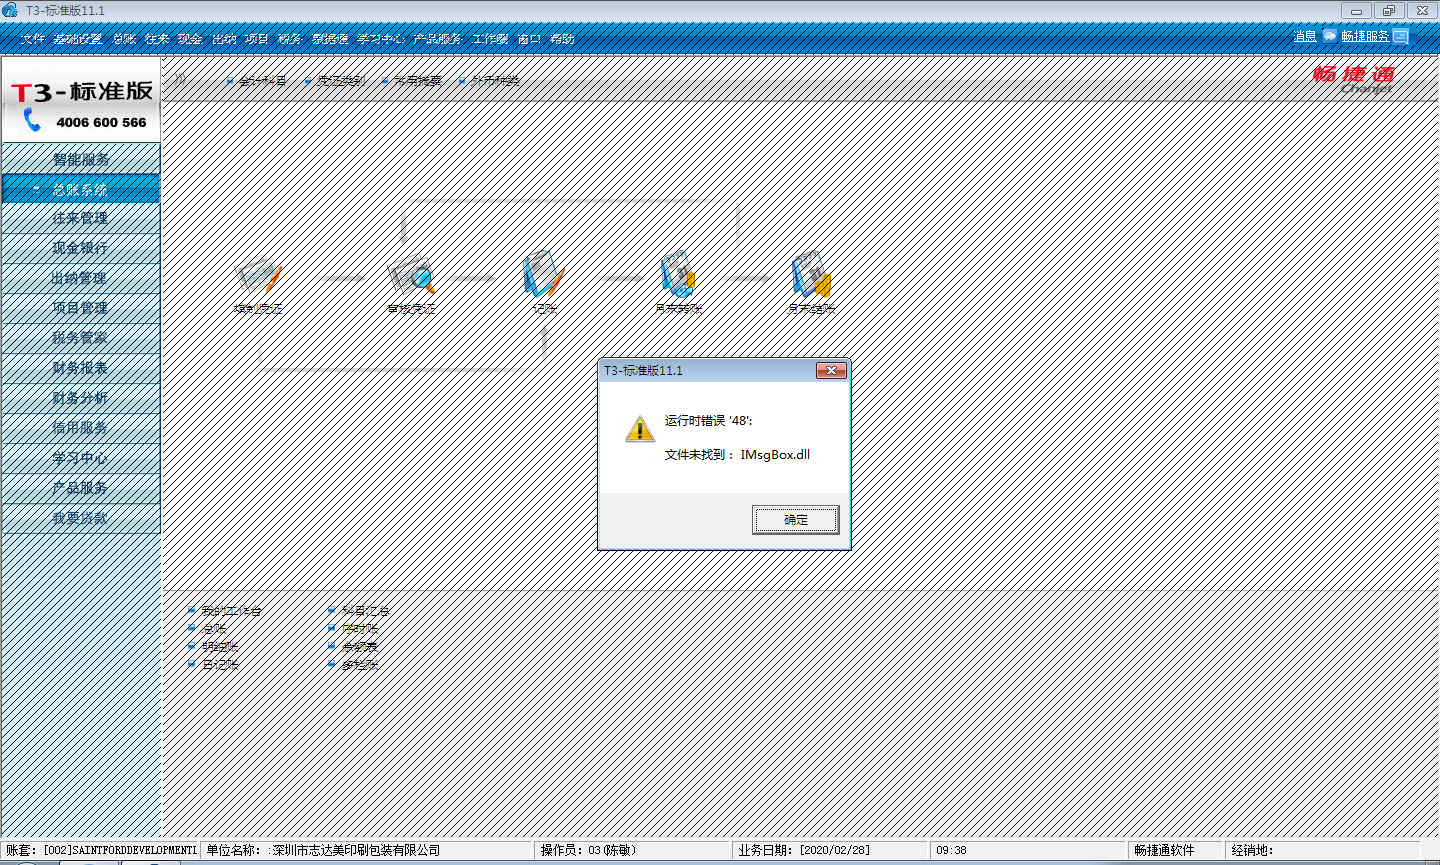Screen dimensions: 1440x865
Task: Open the 往来 menu
Action: [157, 39]
